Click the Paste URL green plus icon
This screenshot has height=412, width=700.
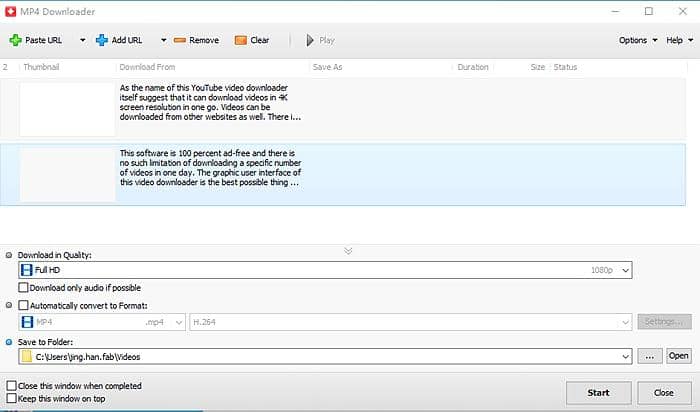click(15, 40)
